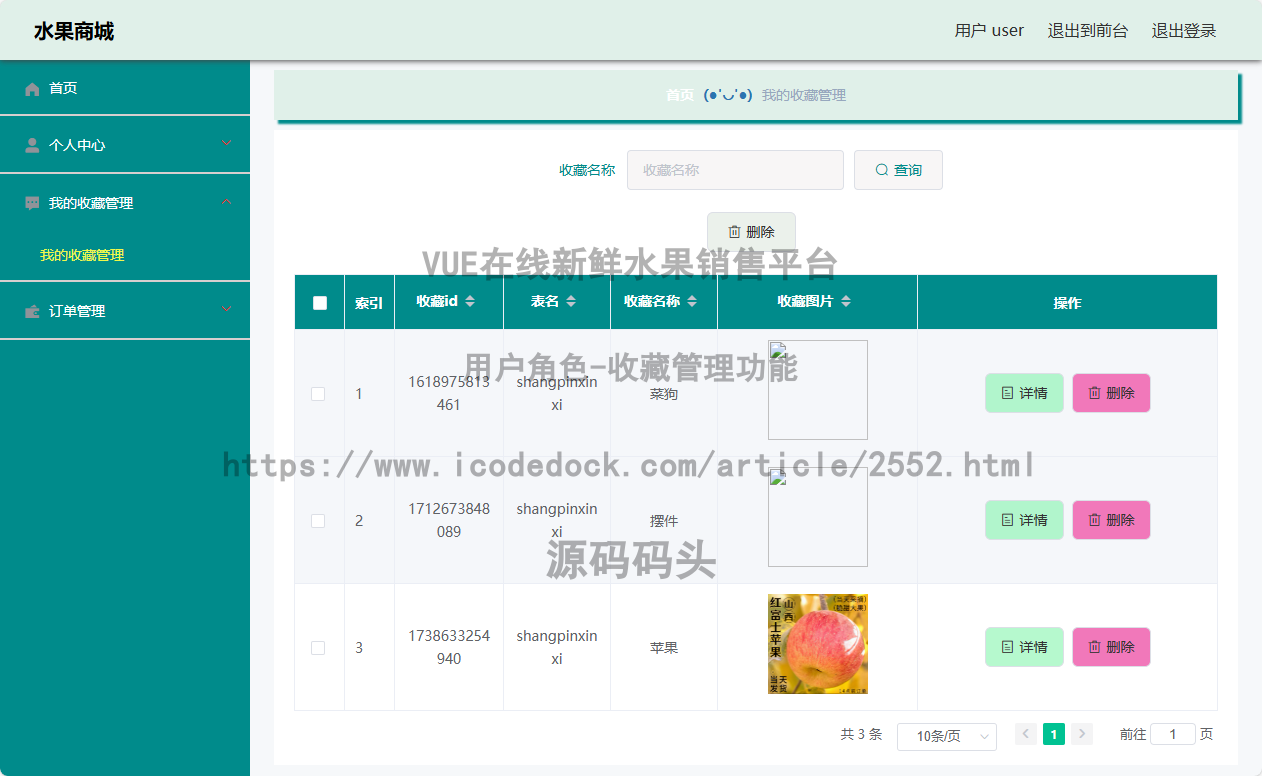The height and width of the screenshot is (776, 1262).
Task: Open 个人中心 sidebar menu
Action: (125, 145)
